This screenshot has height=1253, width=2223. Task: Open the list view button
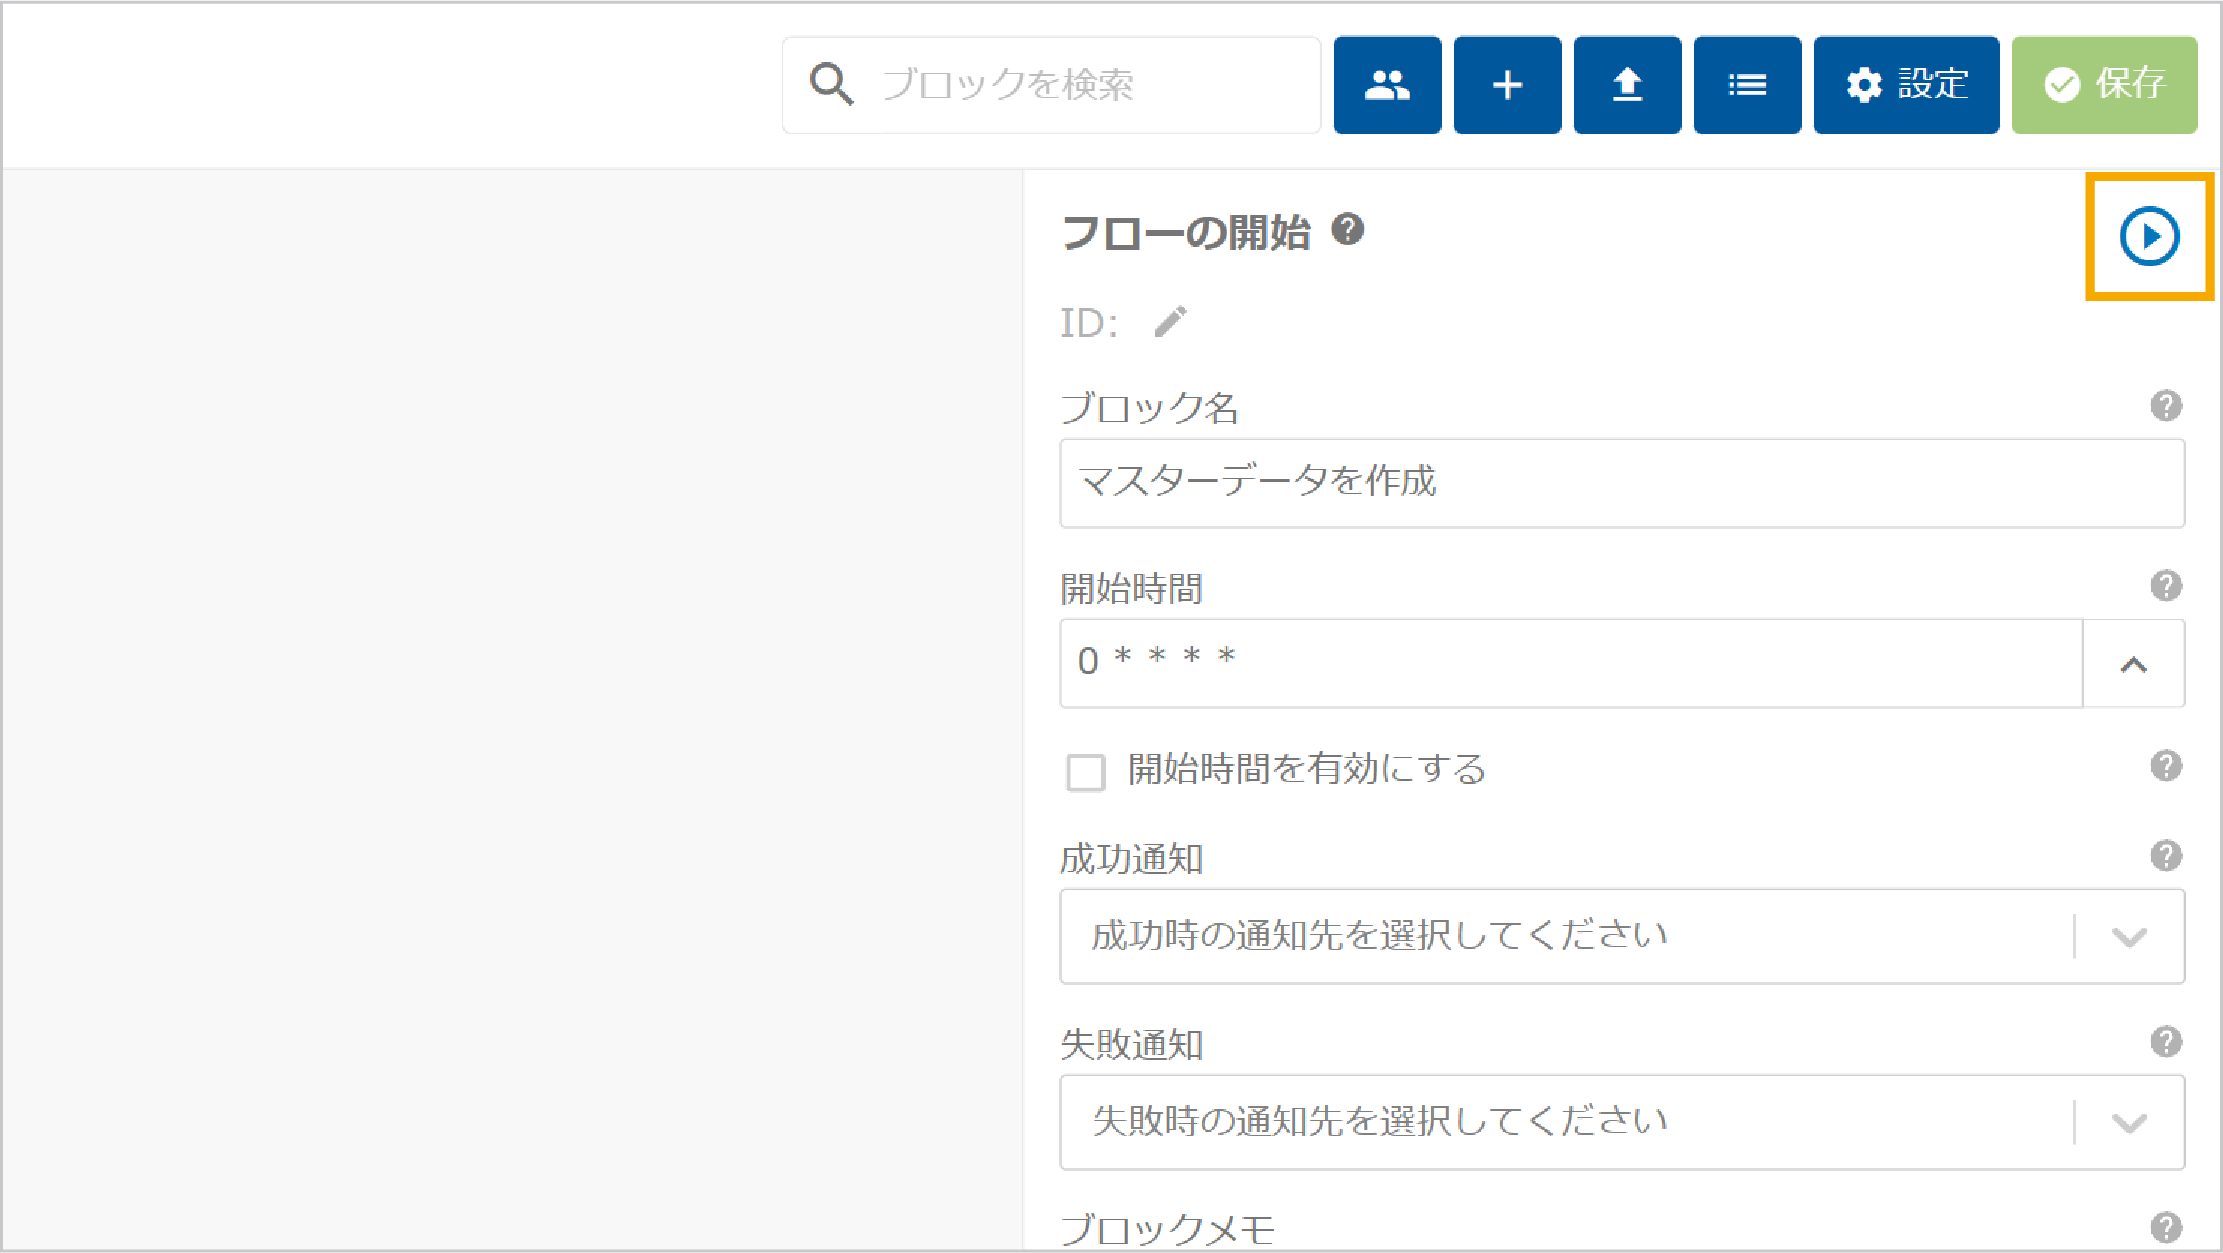point(1747,85)
